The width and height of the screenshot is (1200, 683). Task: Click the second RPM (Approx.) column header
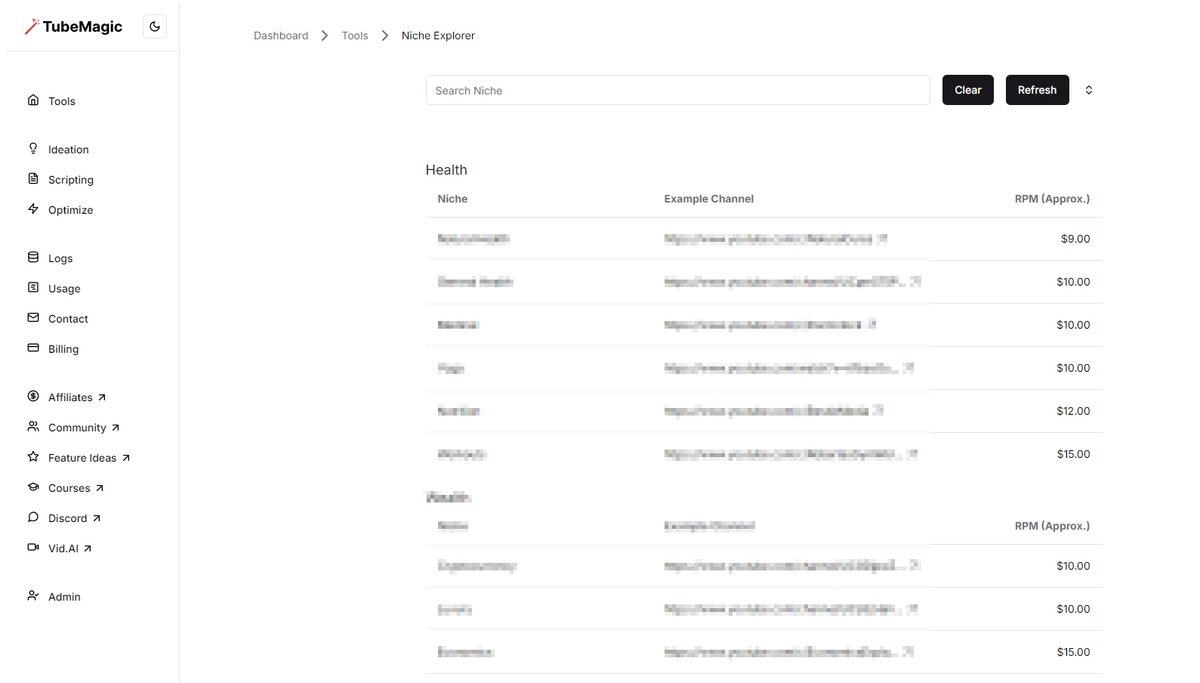(x=1052, y=526)
